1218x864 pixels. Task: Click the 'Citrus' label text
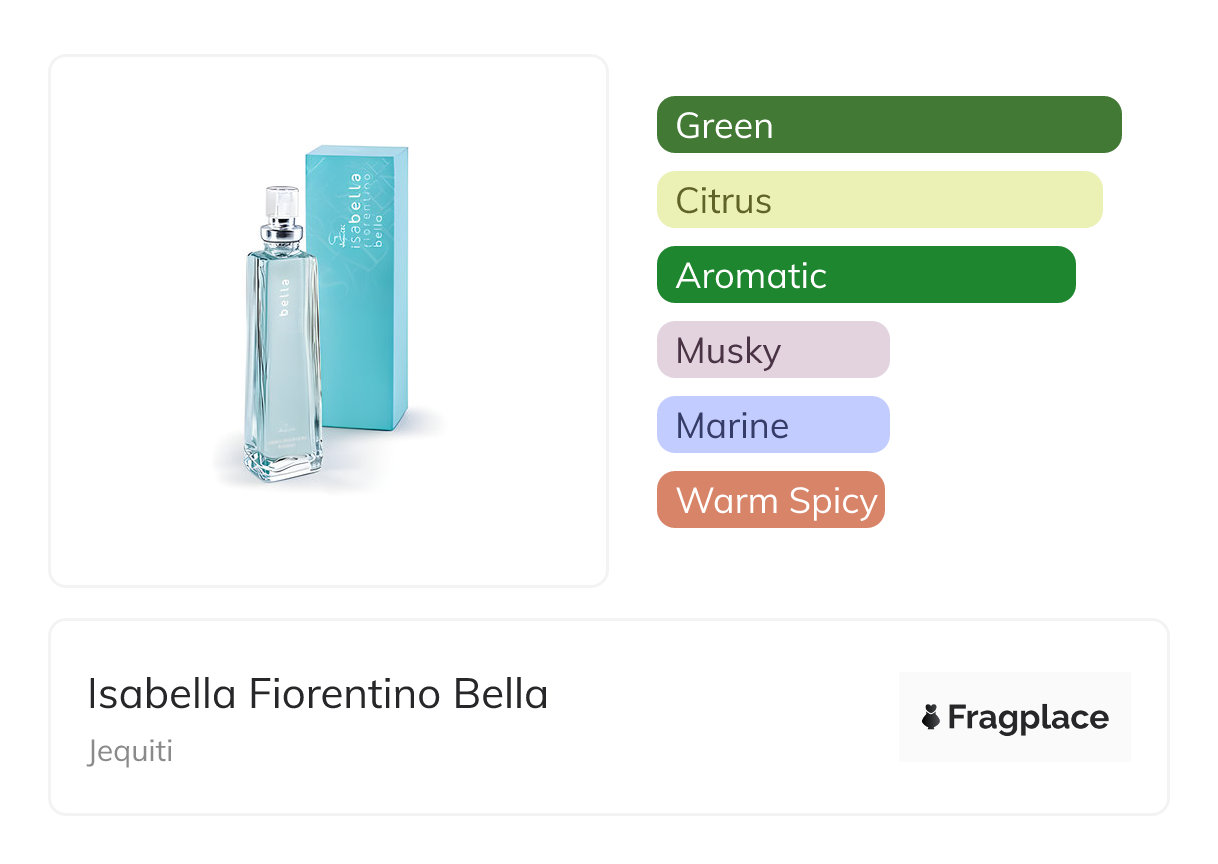(723, 201)
